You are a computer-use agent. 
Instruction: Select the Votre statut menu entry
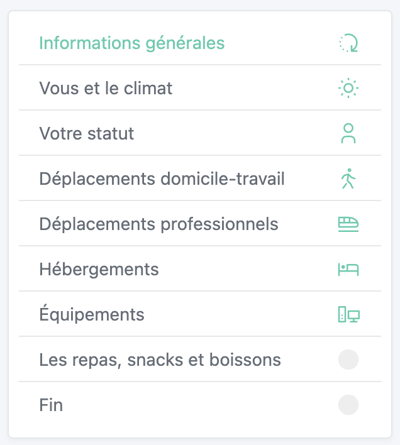coord(87,134)
